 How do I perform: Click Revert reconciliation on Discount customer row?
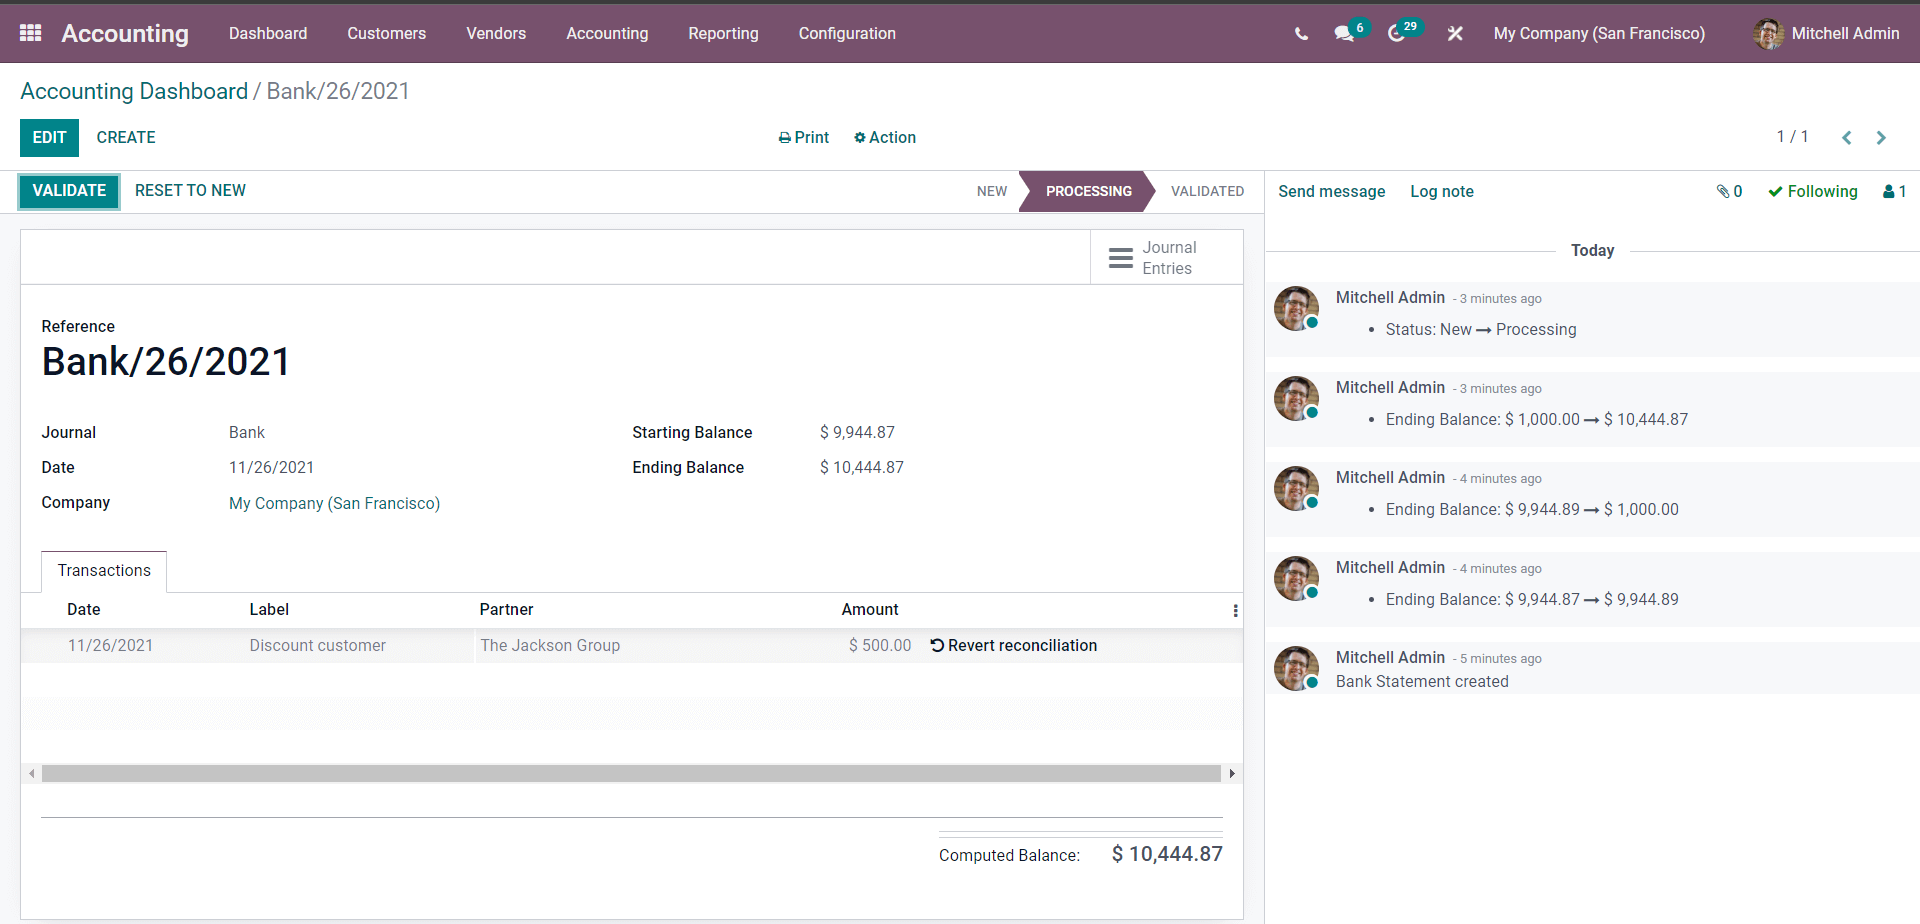pyautogui.click(x=1013, y=646)
